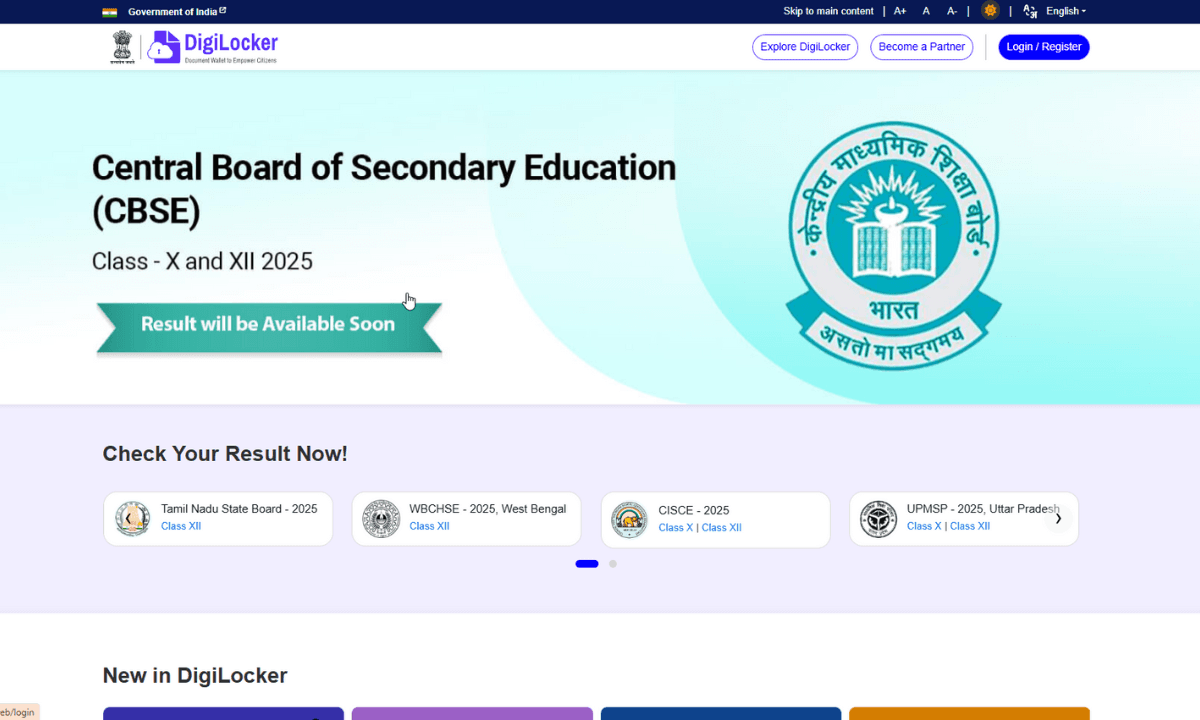Open UPMSP Class X result link
The height and width of the screenshot is (720, 1200).
click(924, 526)
